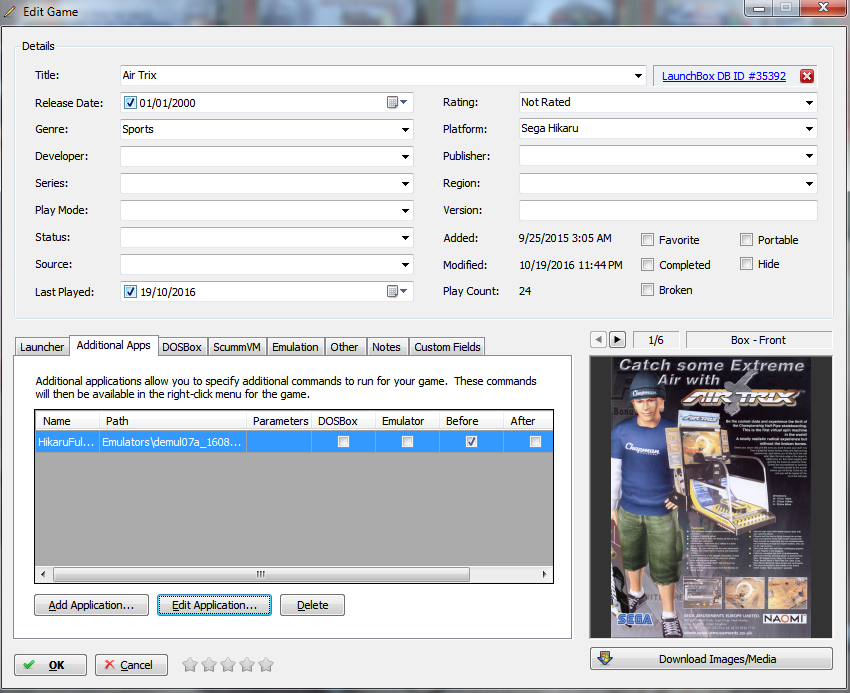Click the Path column header
Screen dimensions: 850x693
173,421
